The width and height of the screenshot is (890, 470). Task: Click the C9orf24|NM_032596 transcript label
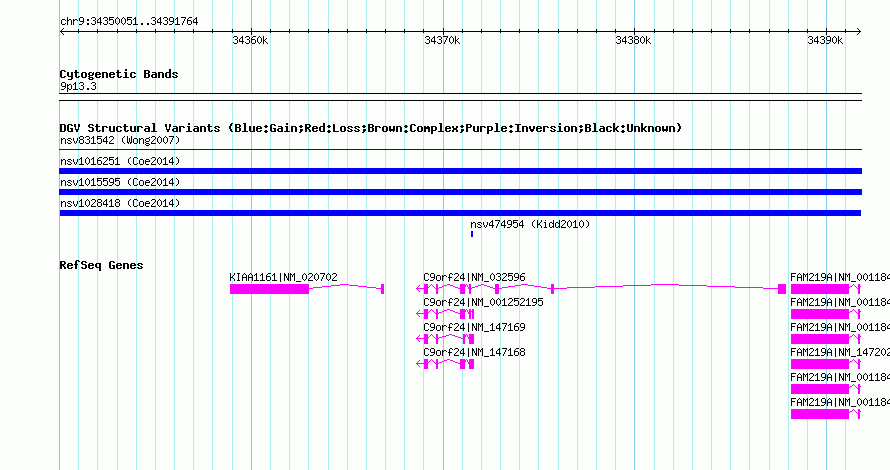pos(474,278)
